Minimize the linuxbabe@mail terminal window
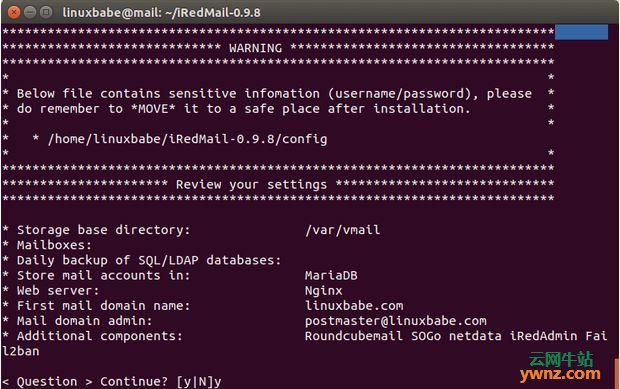620x389 pixels. (30, 12)
